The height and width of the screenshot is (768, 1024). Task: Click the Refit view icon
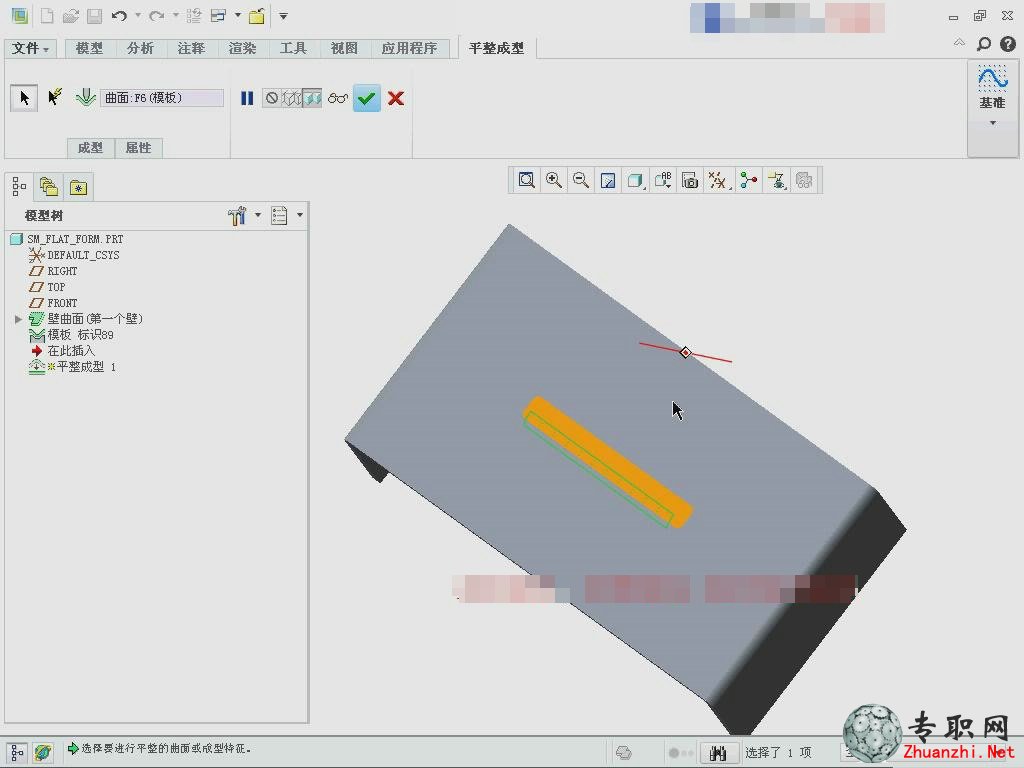526,180
